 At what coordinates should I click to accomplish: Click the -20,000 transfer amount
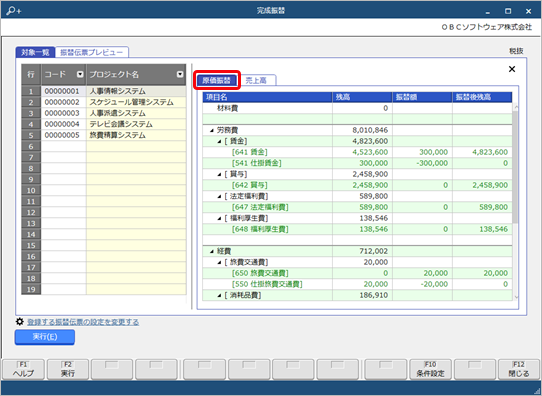pos(434,284)
